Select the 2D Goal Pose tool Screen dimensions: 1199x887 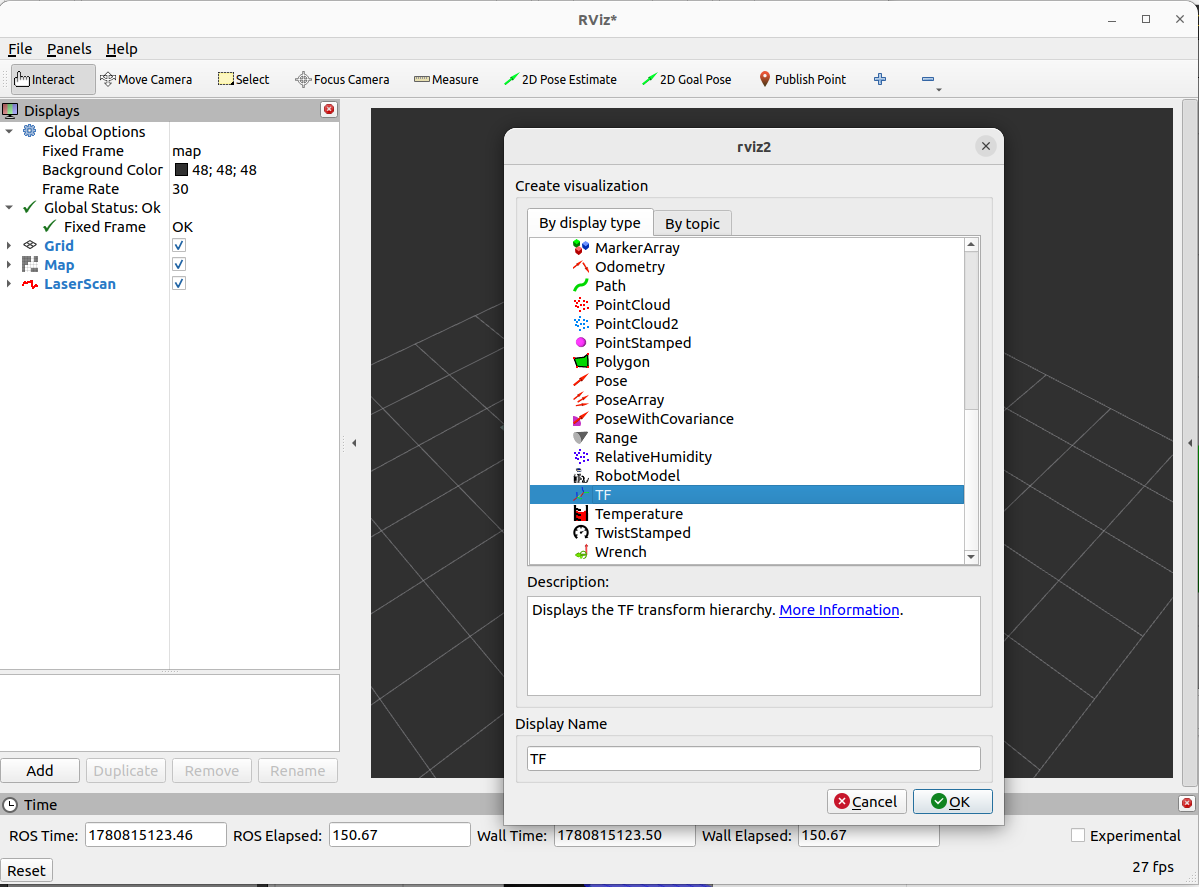(686, 80)
